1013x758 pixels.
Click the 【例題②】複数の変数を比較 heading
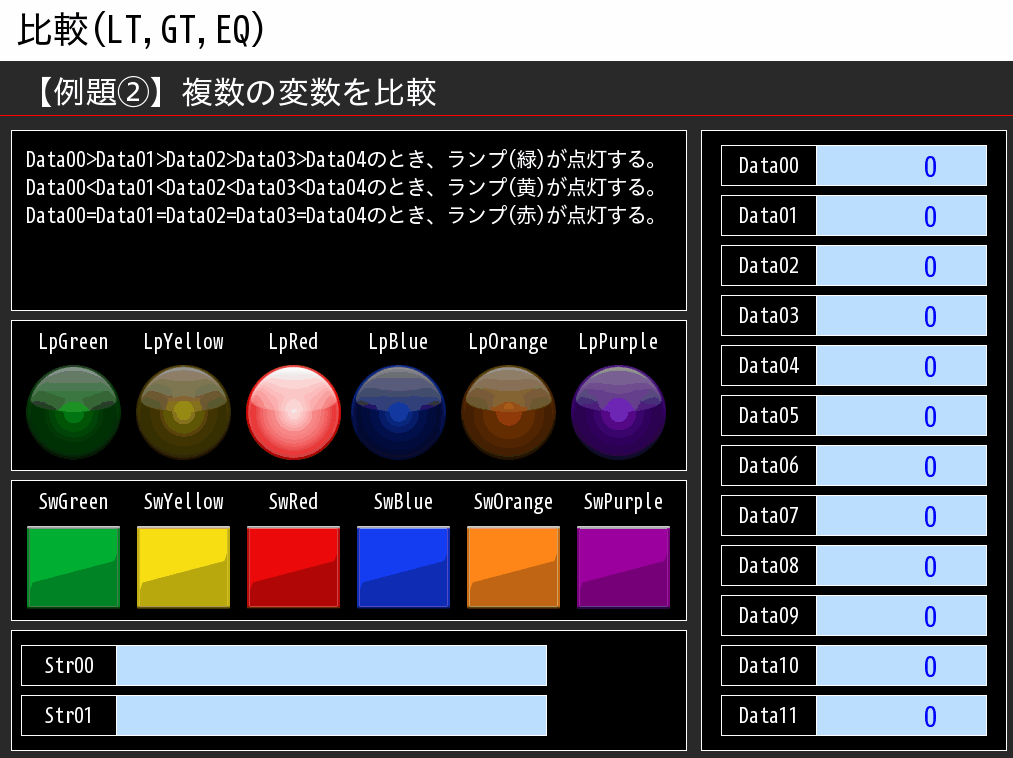pyautogui.click(x=235, y=92)
